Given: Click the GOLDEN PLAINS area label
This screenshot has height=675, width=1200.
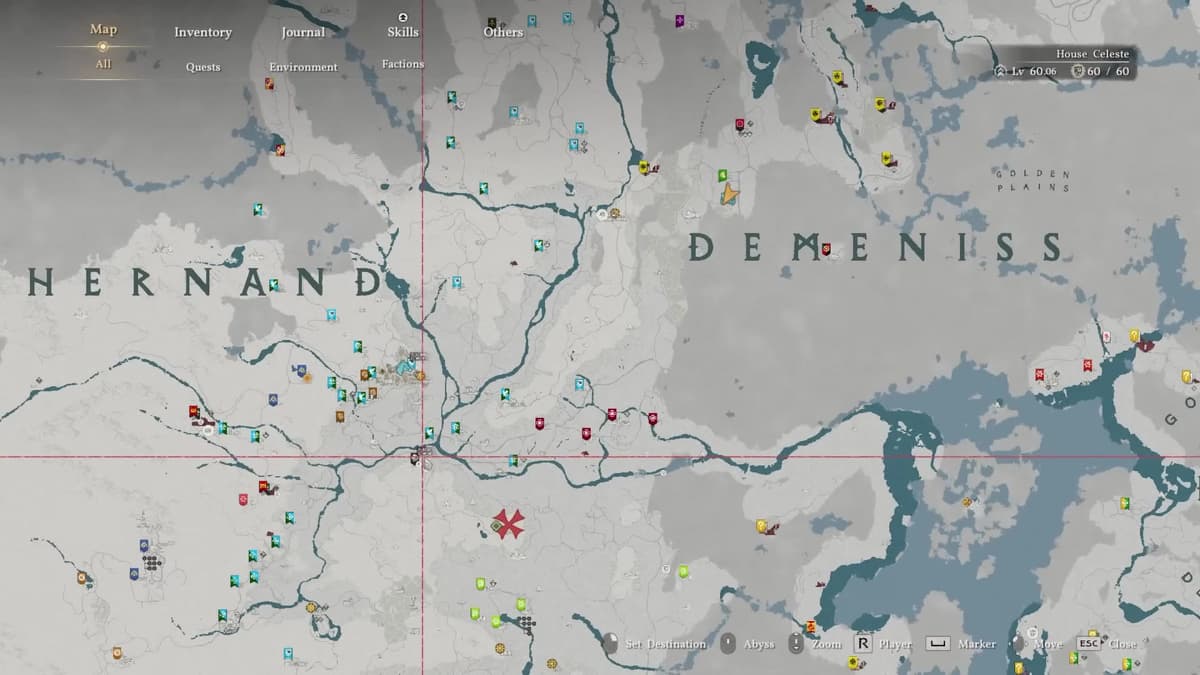Looking at the screenshot, I should click(1033, 180).
